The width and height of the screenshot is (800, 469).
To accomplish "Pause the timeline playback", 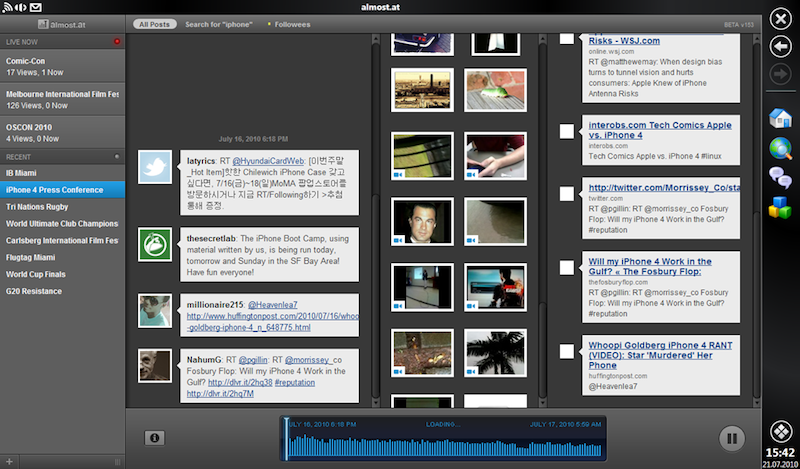I will coord(731,437).
